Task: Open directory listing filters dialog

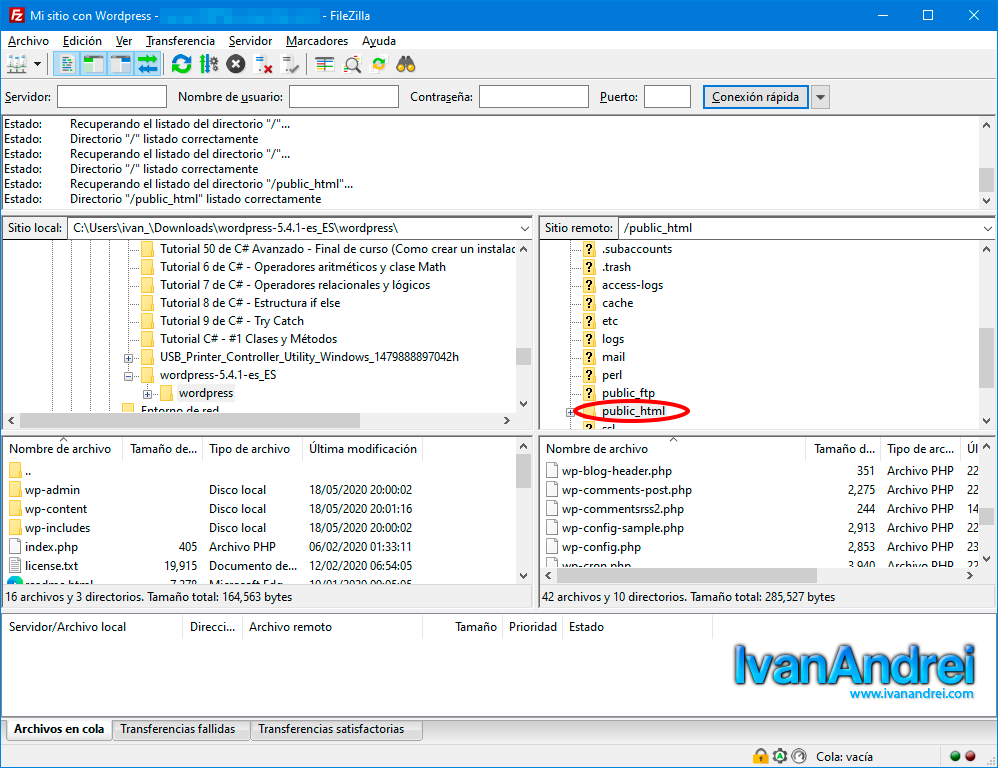Action: [x=325, y=64]
